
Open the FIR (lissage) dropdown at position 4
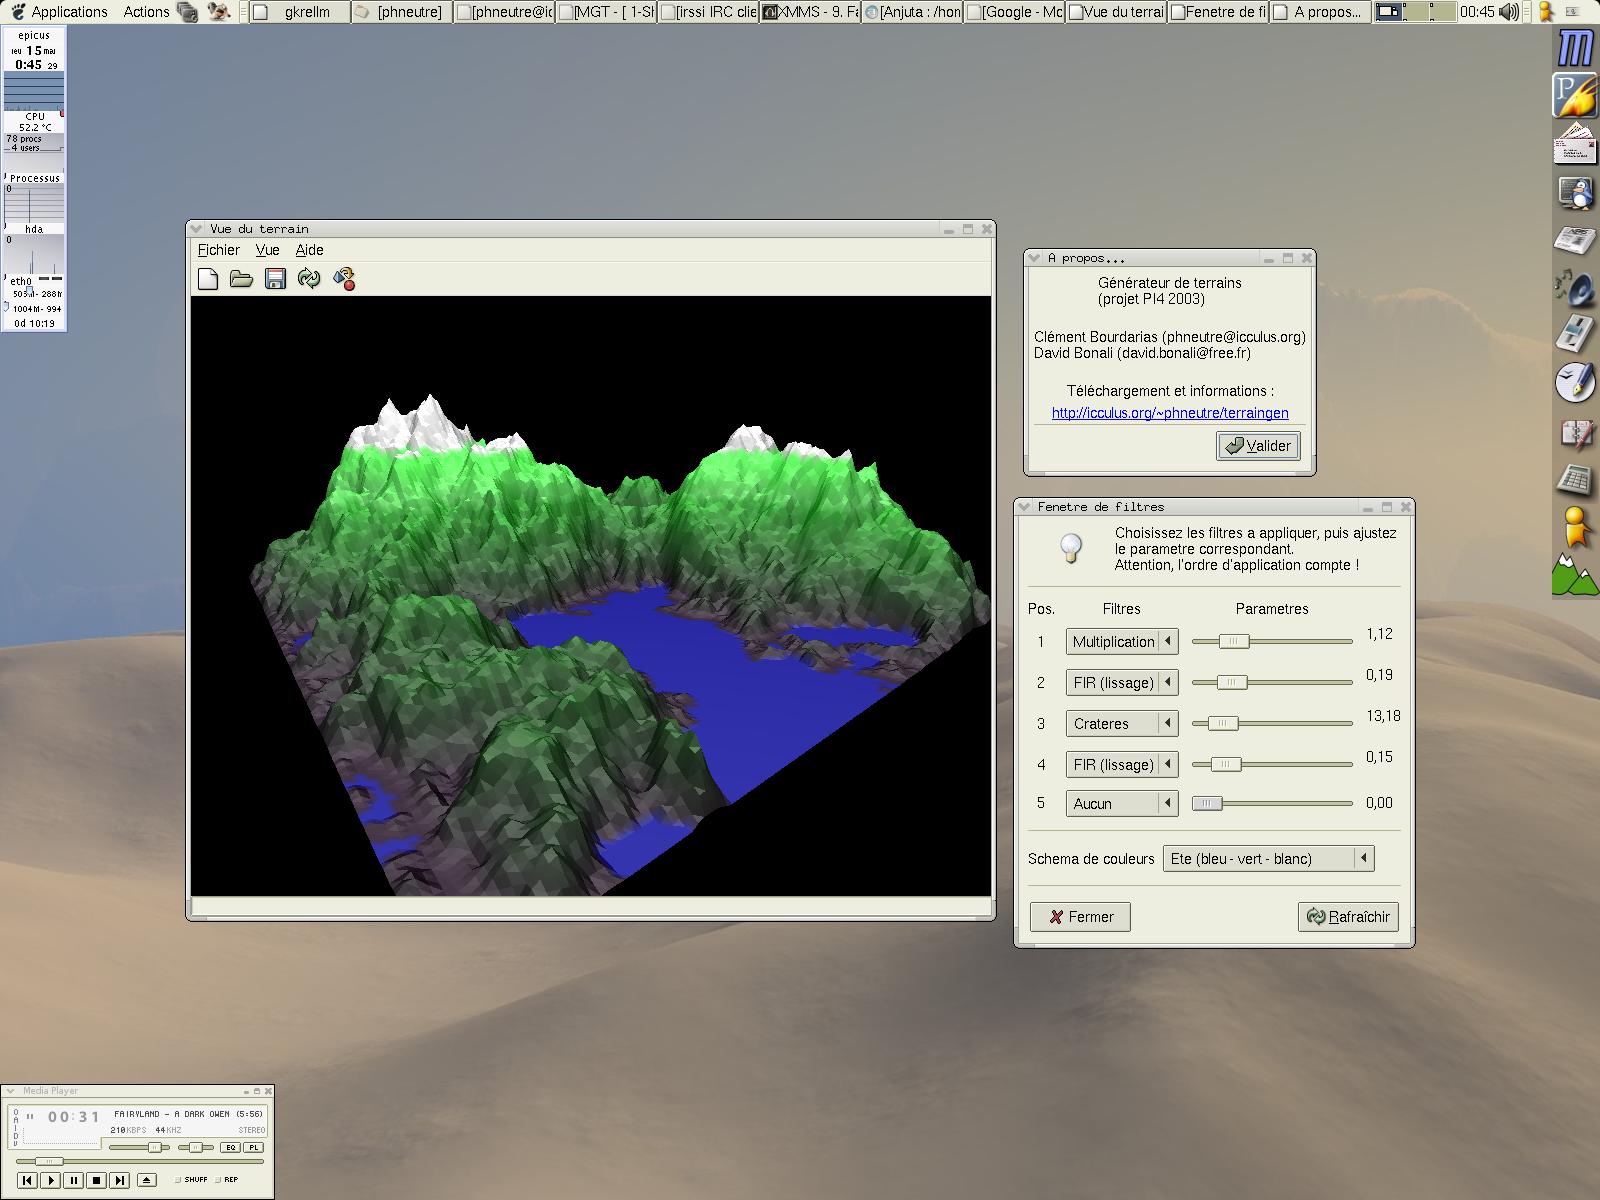click(1121, 765)
